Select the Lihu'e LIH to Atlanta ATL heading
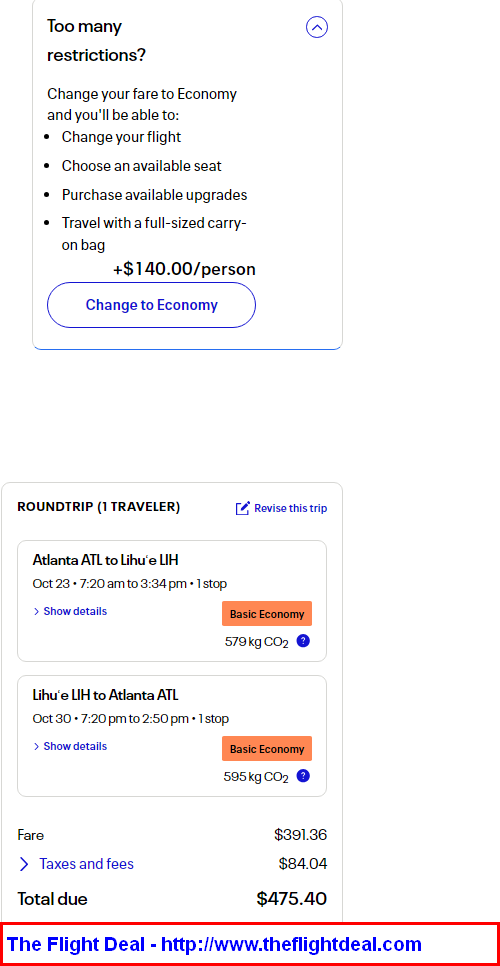500x966 pixels. 105,695
